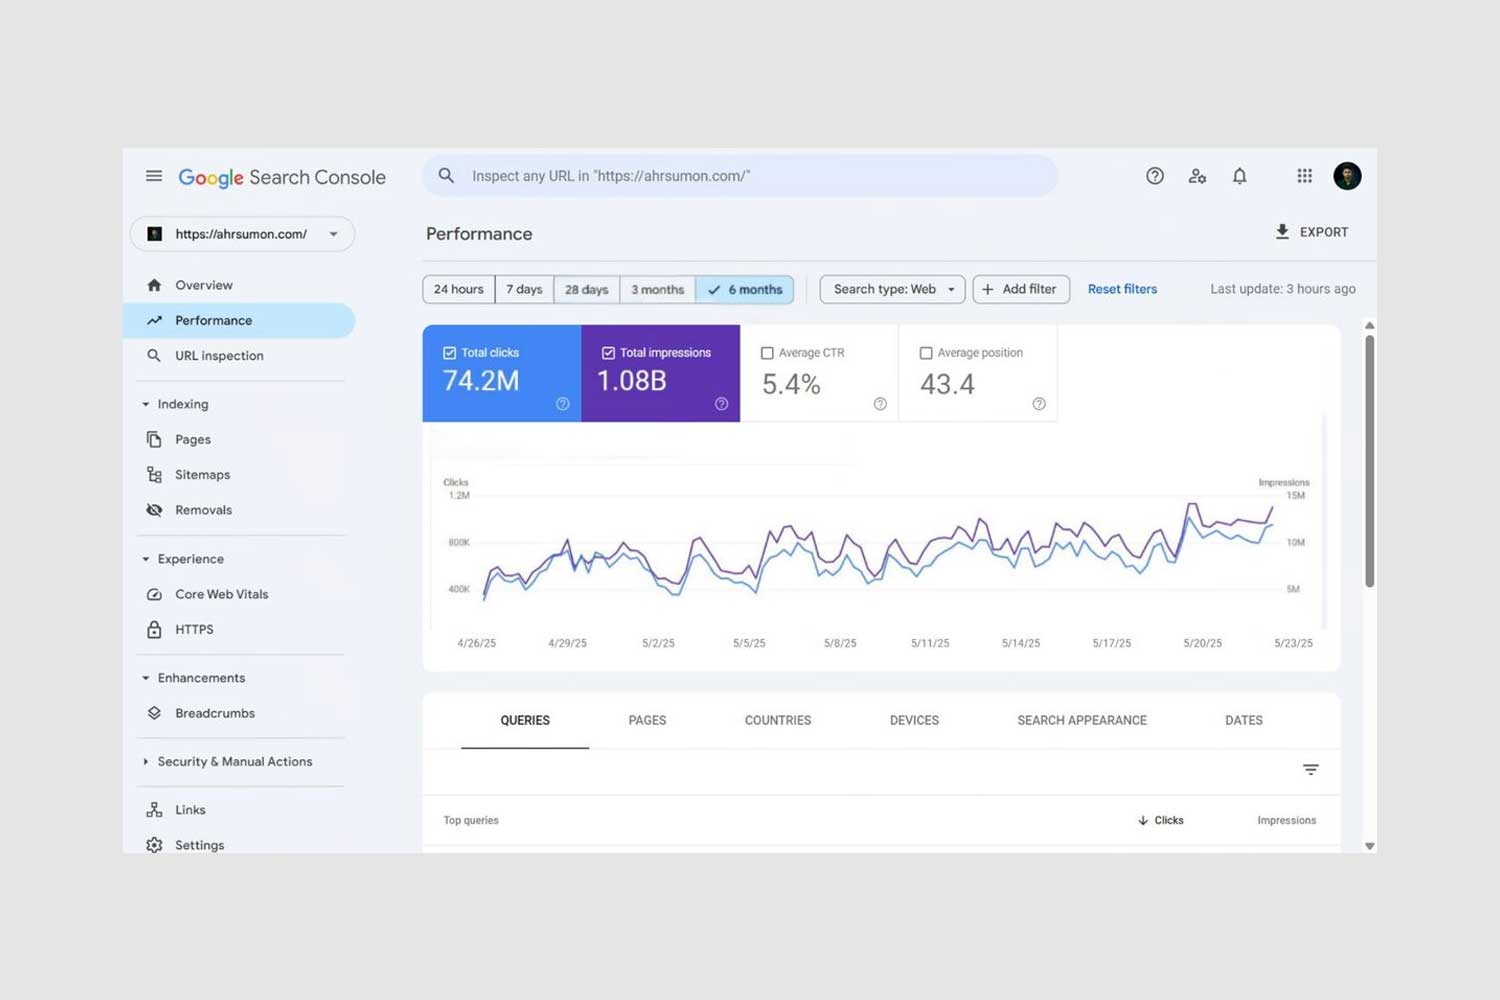
Task: Focus the Inspect any URL search field
Action: [740, 176]
